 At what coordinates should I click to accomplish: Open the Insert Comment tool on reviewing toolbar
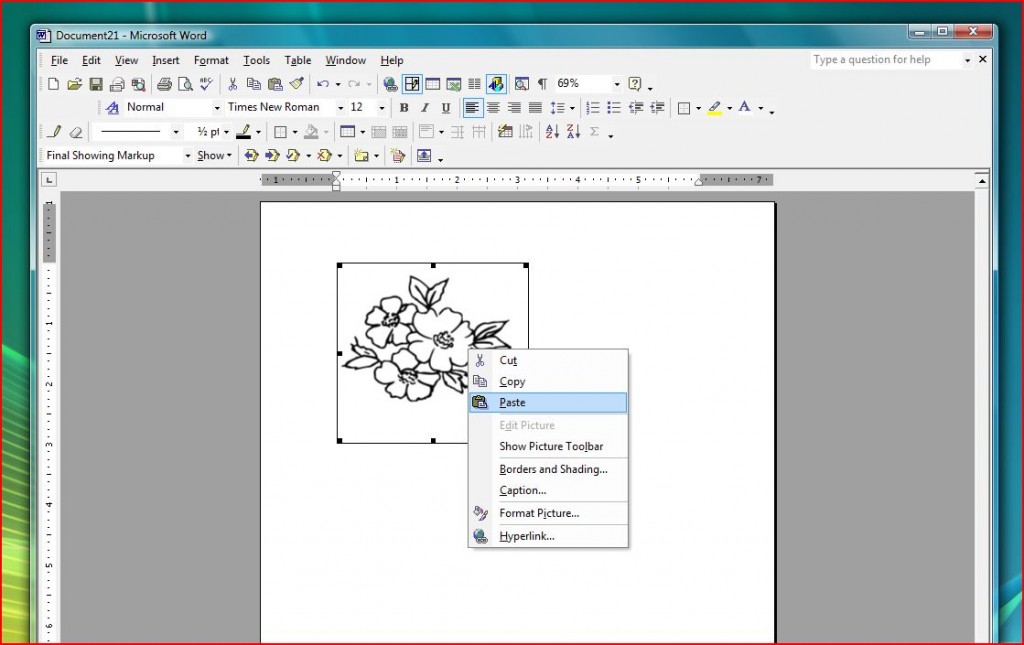(361, 155)
